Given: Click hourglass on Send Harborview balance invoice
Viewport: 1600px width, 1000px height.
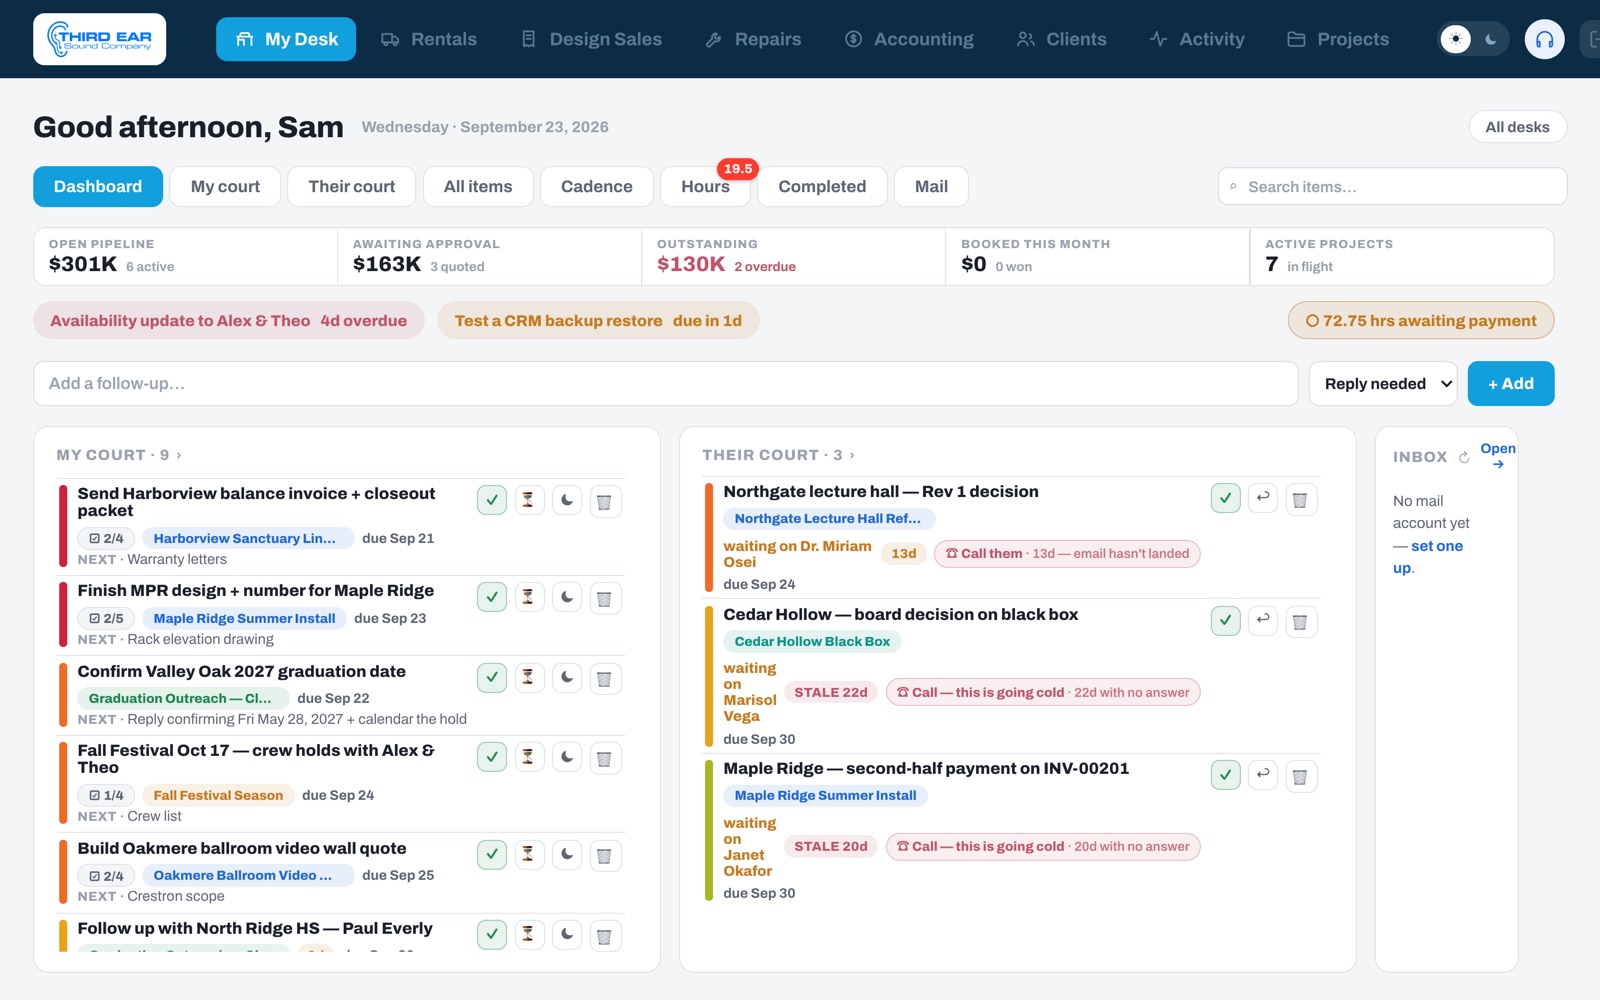Looking at the screenshot, I should pos(528,500).
